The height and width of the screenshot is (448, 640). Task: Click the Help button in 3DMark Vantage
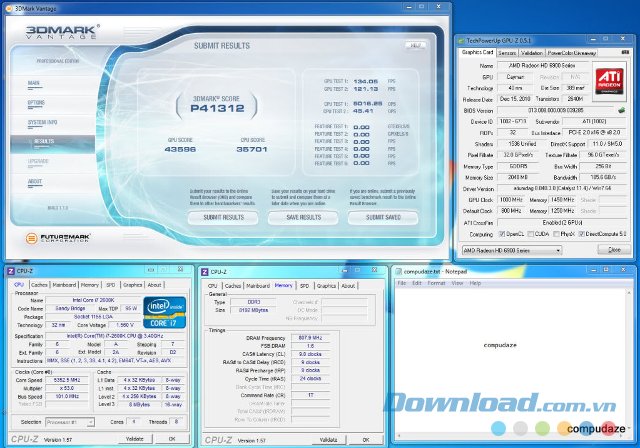(415, 45)
